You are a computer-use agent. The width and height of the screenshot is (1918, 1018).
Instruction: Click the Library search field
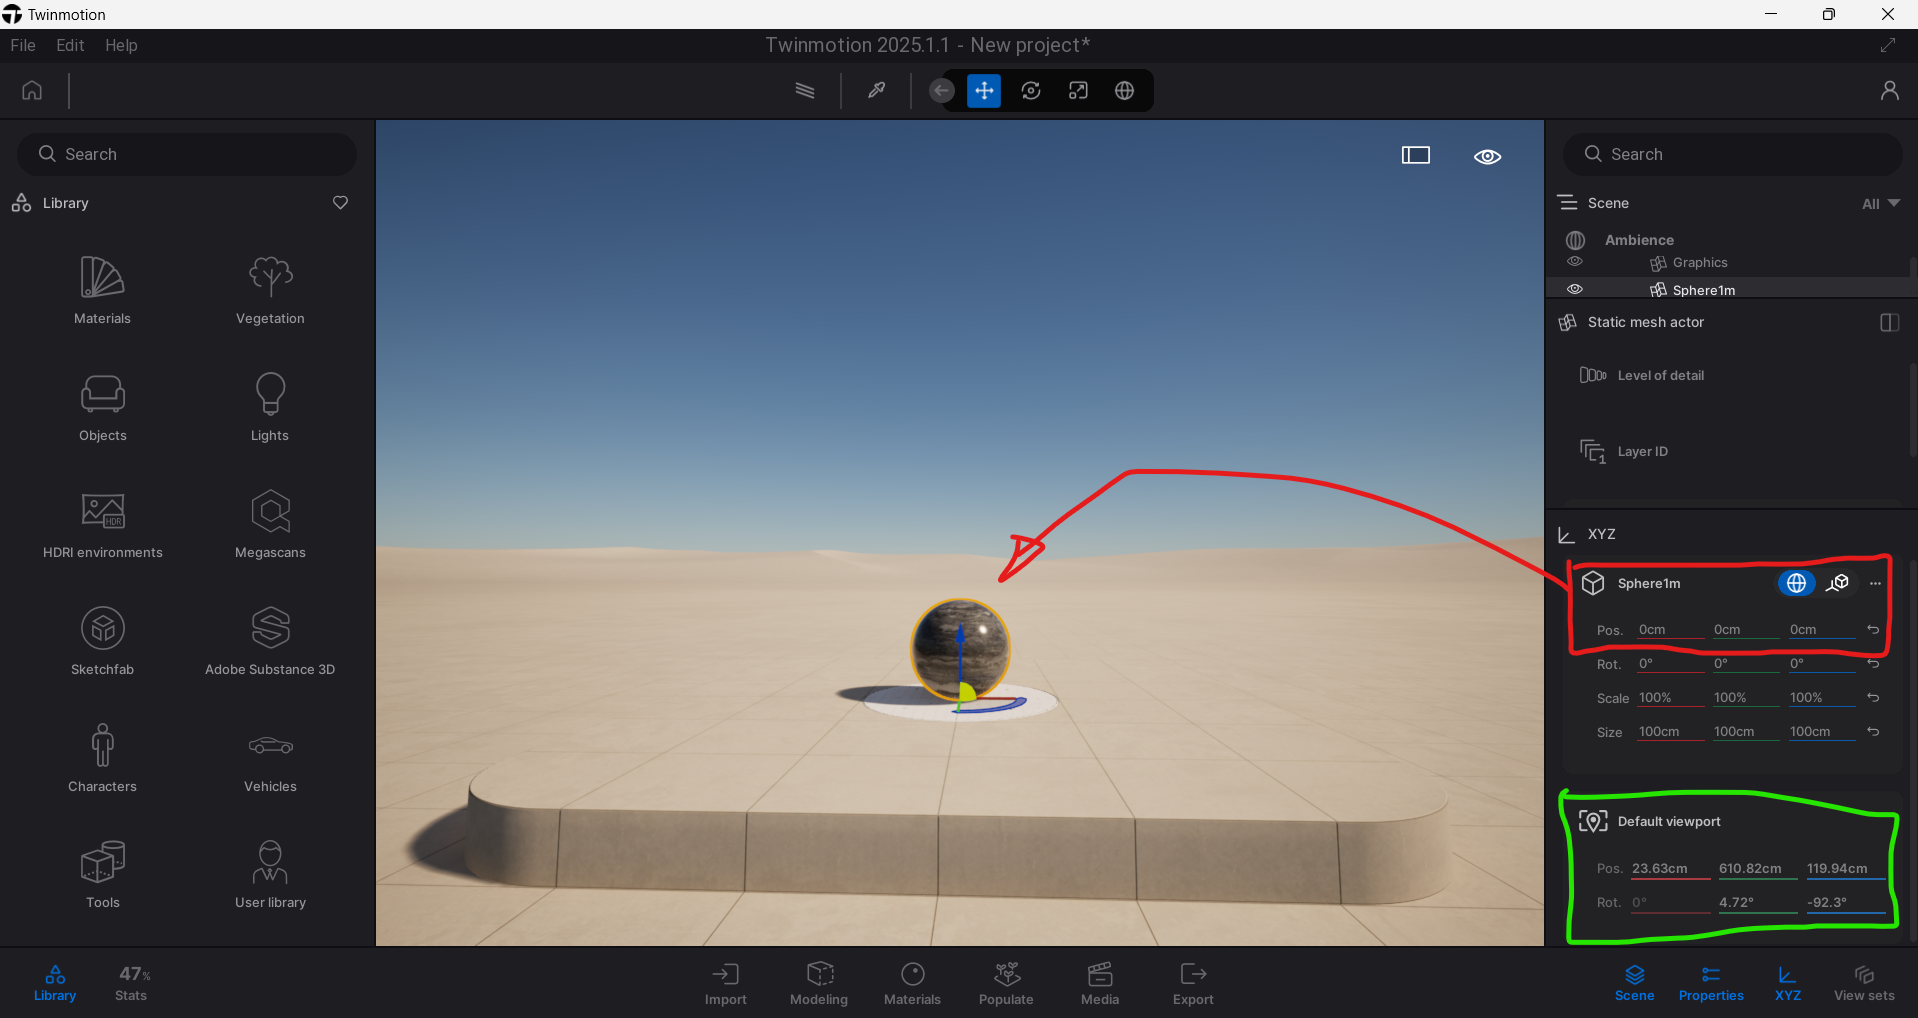187,154
